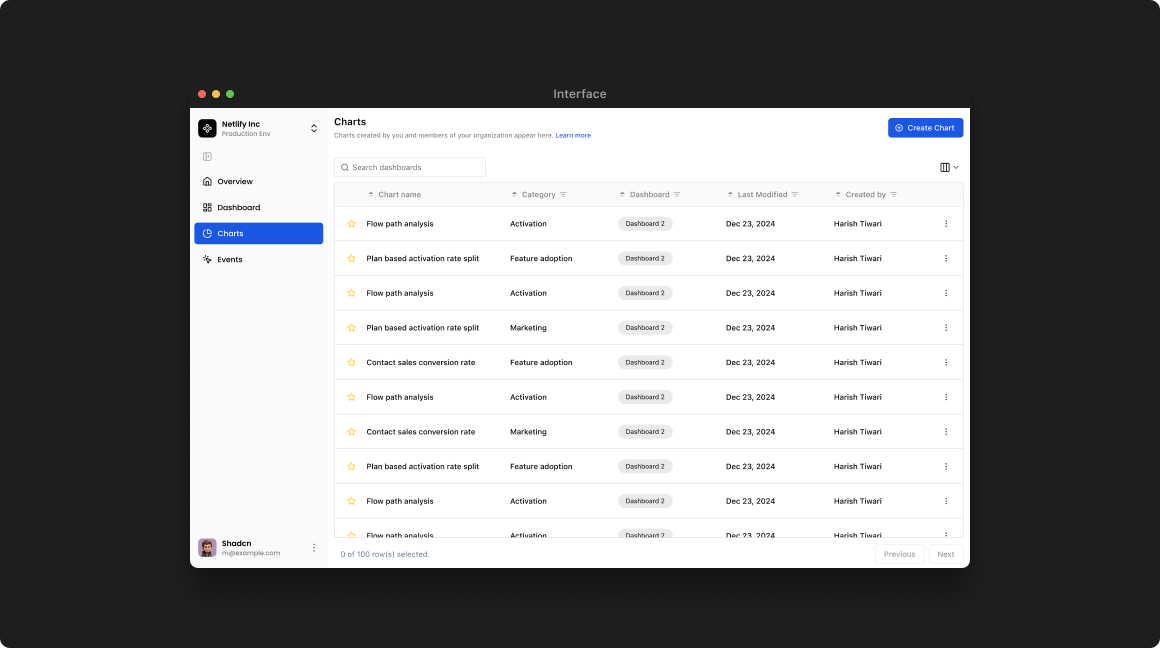Go to the Next page of results
1160x648 pixels.
point(945,554)
